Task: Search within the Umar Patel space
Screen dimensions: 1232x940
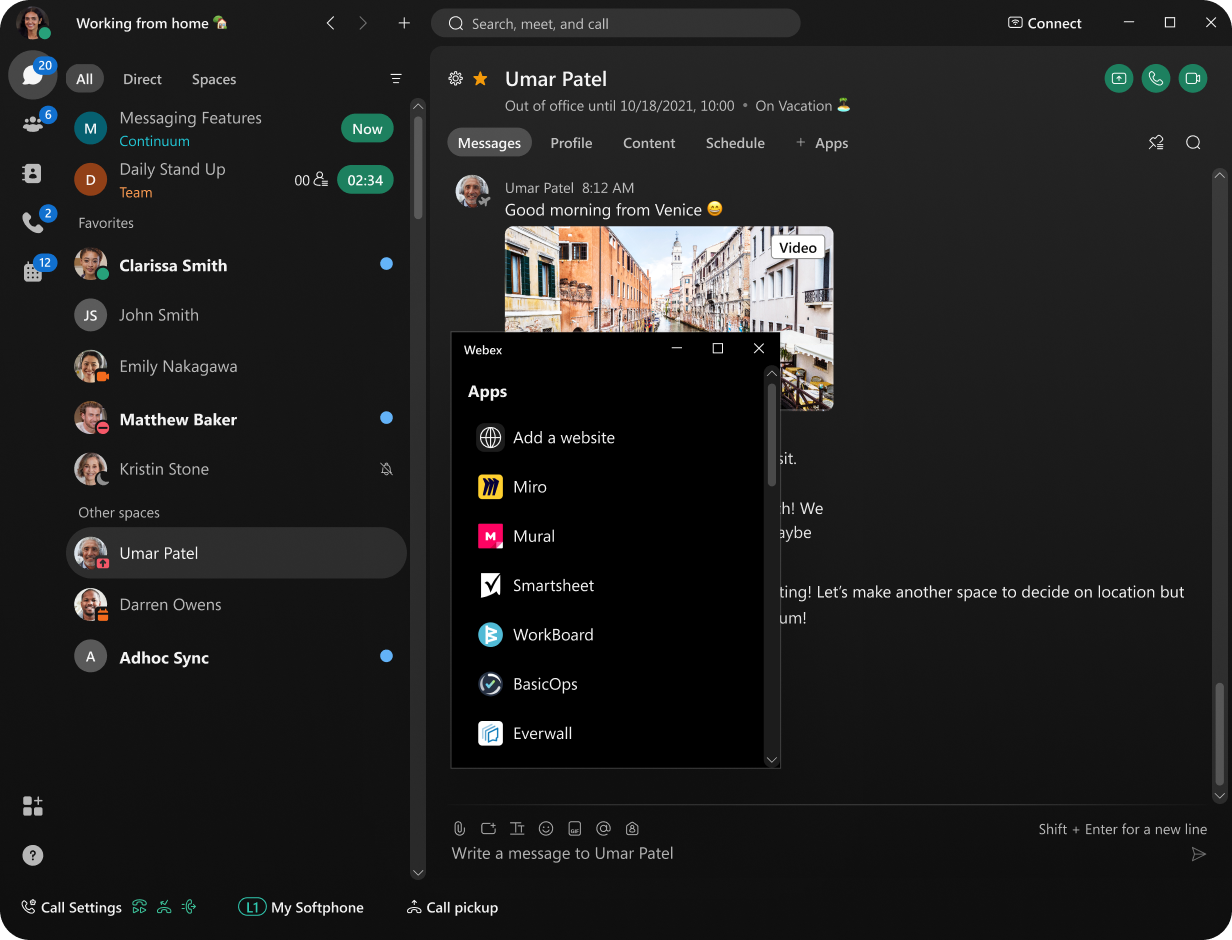Action: click(1193, 143)
